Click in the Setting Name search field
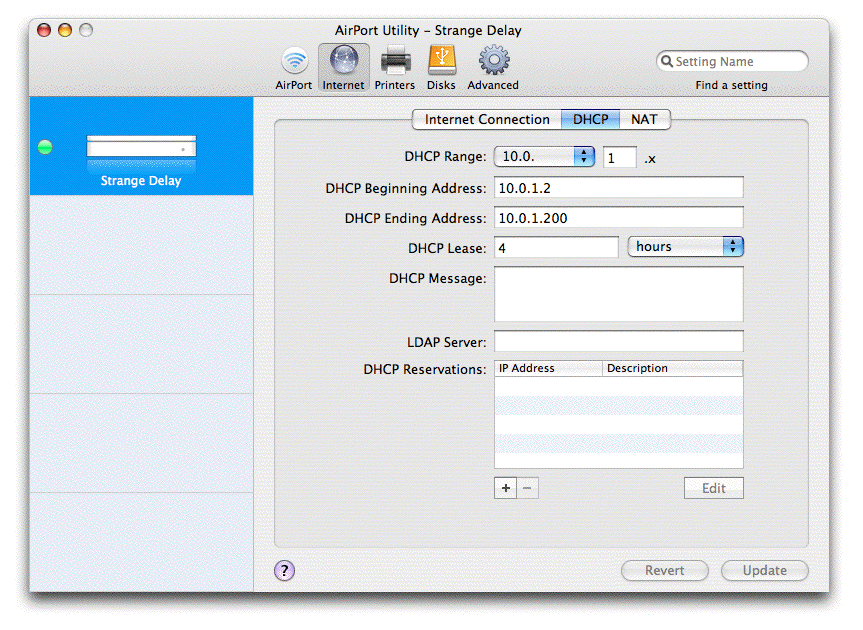863x630 pixels. [738, 62]
